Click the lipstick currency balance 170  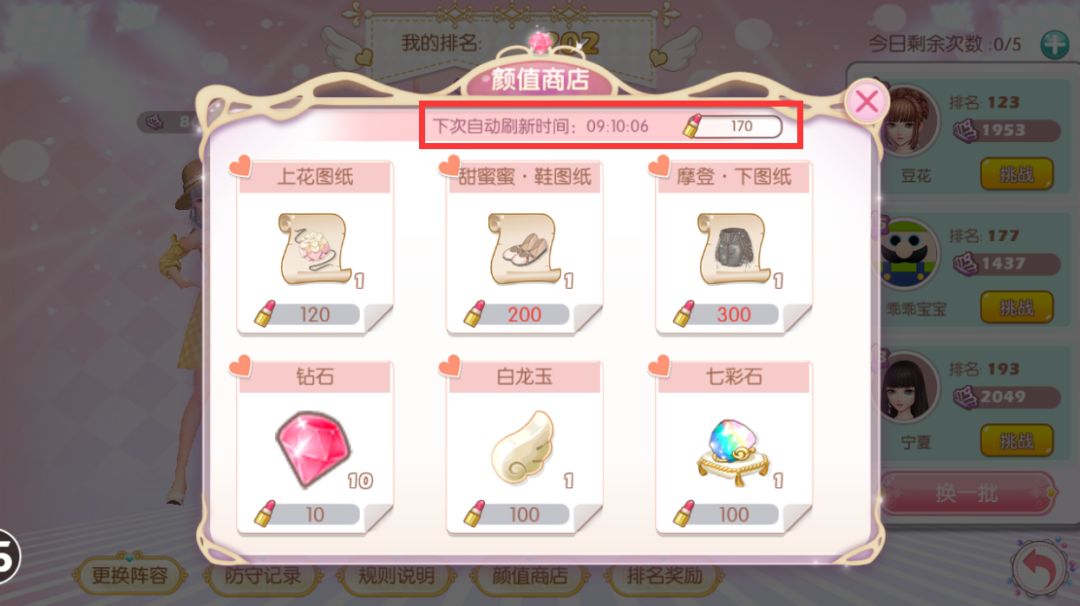point(733,126)
